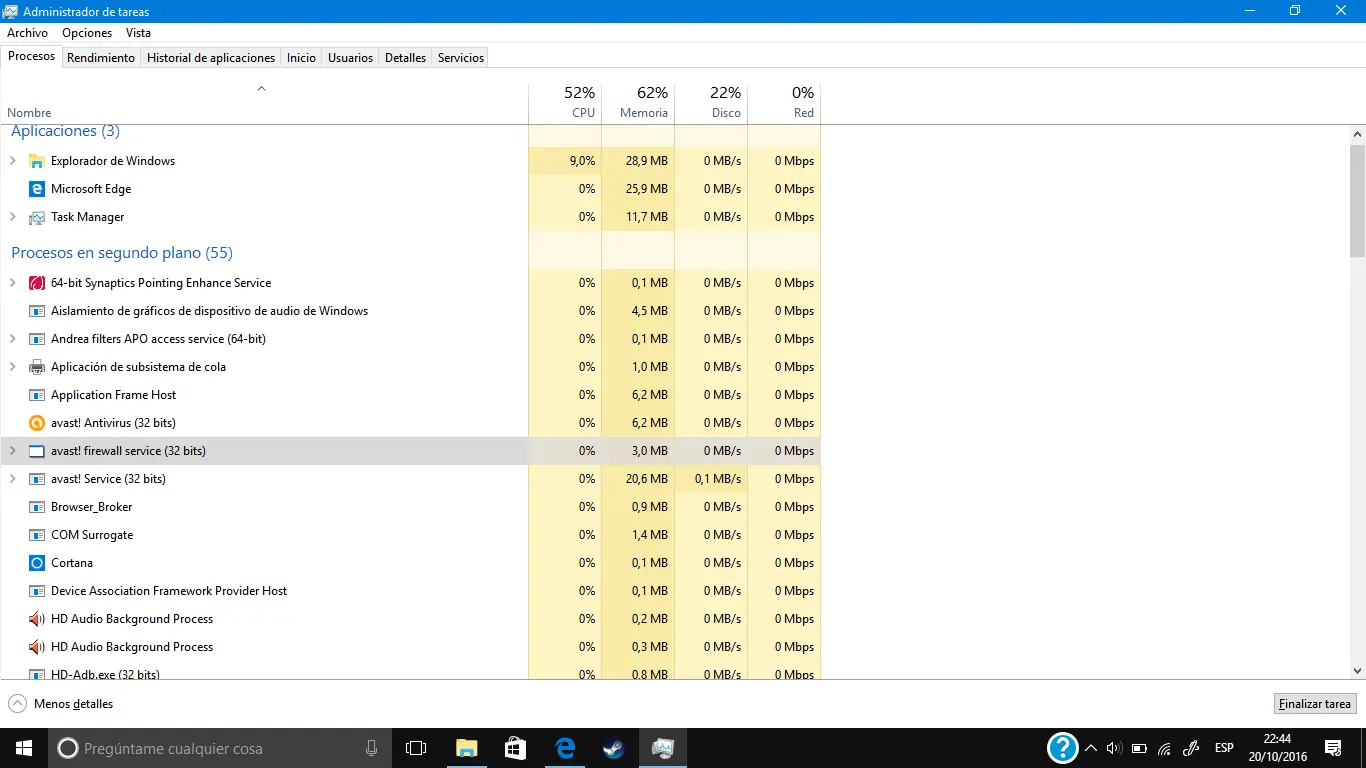The image size is (1366, 768).
Task: Open Steam from the taskbar
Action: pyautogui.click(x=613, y=748)
